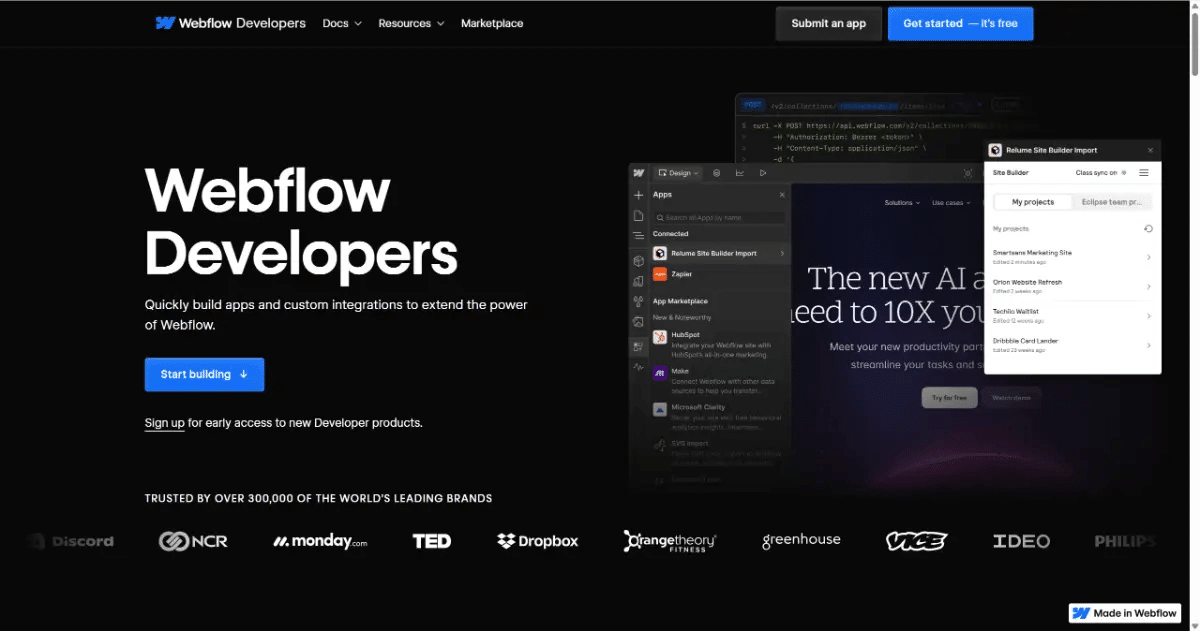The height and width of the screenshot is (631, 1200).
Task: Click the Relume Site Builder logo icon
Action: (660, 253)
